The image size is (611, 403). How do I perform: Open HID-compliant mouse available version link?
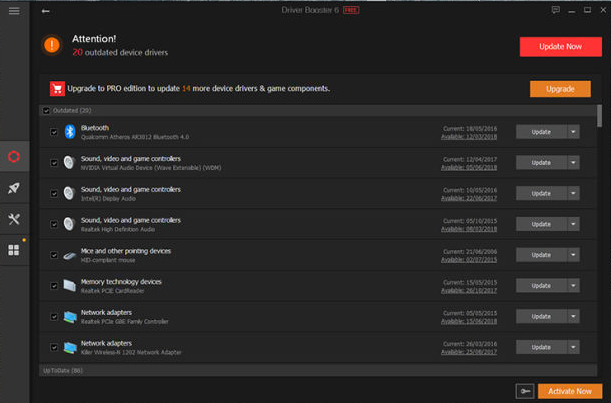coord(469,260)
